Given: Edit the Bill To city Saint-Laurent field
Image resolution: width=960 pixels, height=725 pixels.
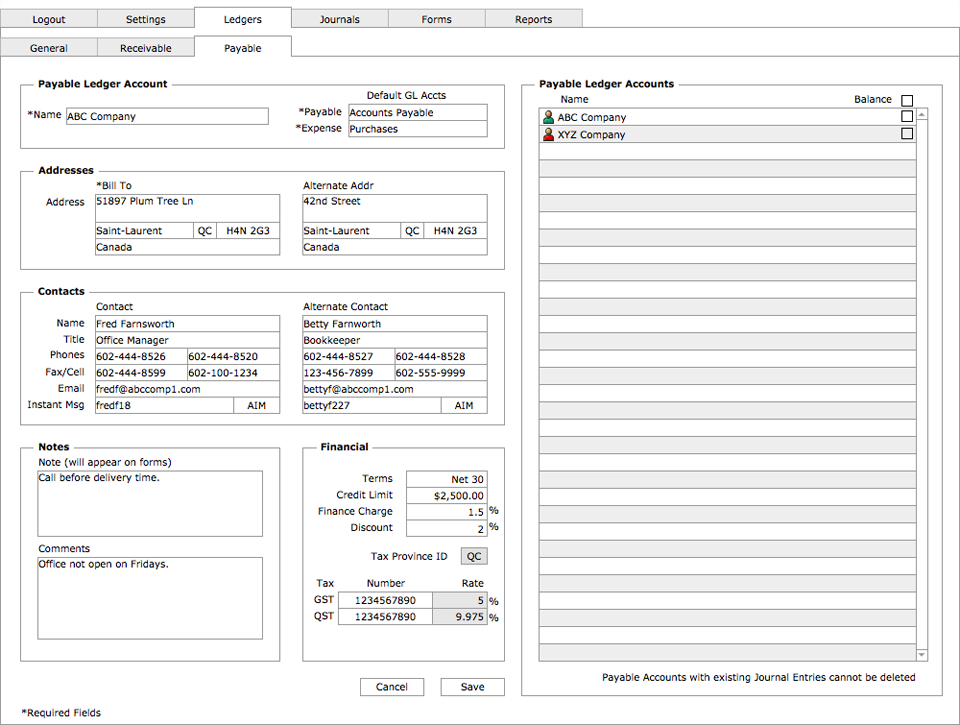Looking at the screenshot, I should pyautogui.click(x=144, y=231).
